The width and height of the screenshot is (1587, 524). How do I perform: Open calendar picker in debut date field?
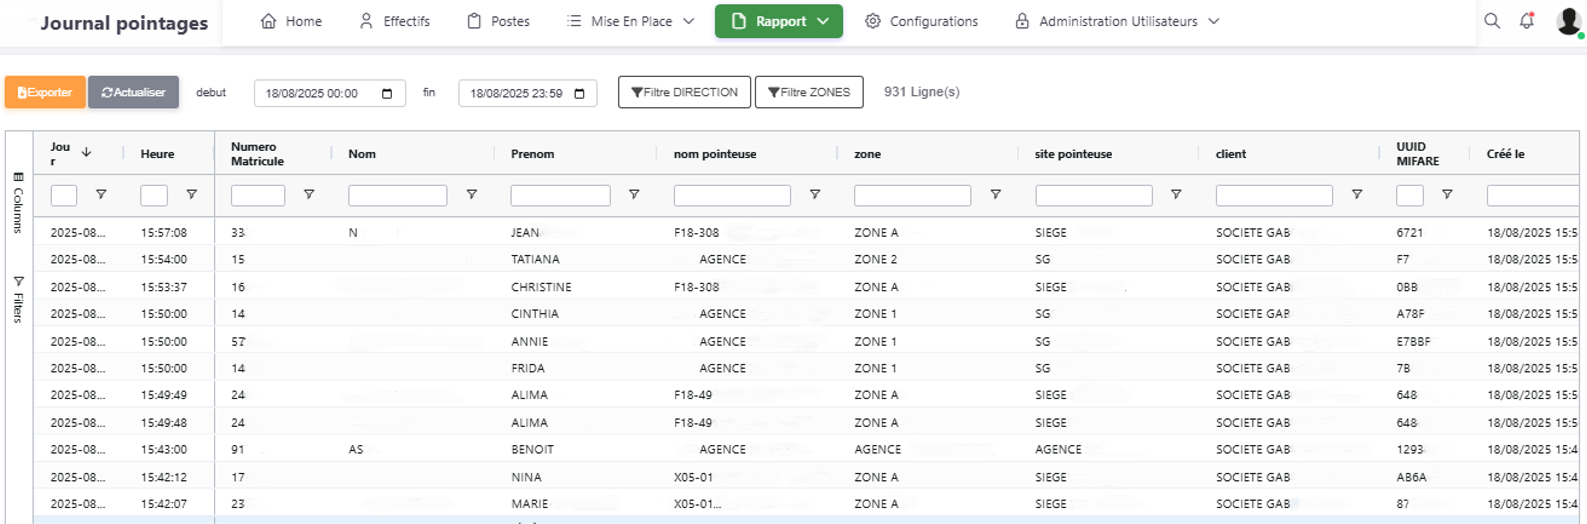[387, 94]
